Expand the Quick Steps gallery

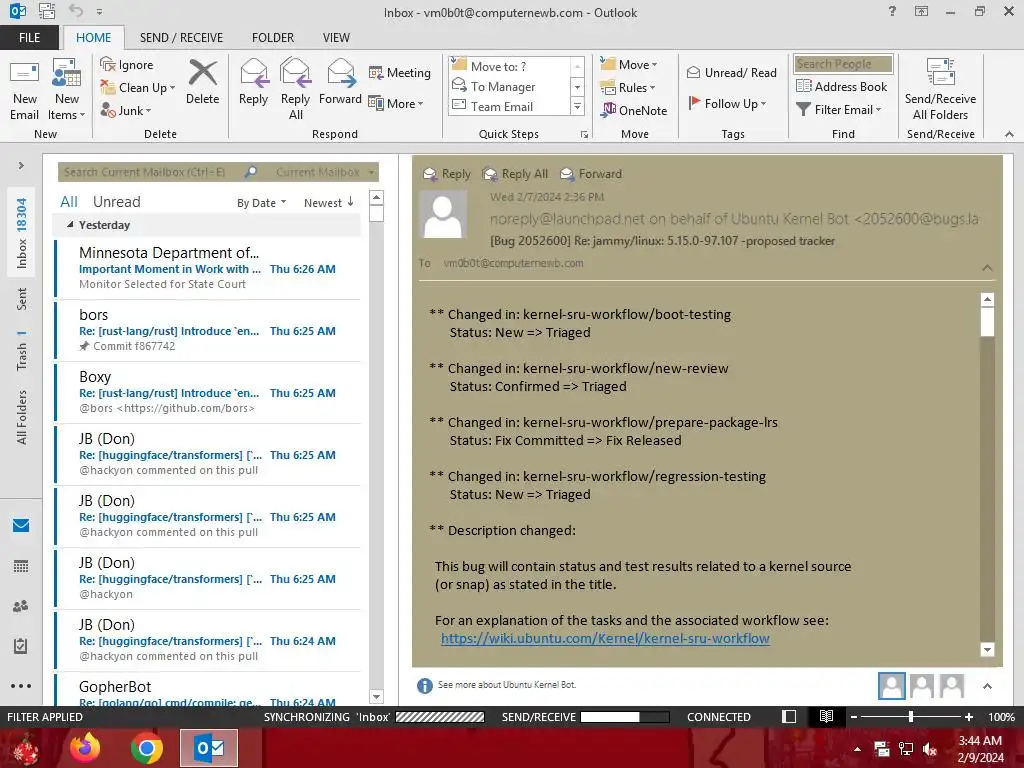pyautogui.click(x=577, y=106)
